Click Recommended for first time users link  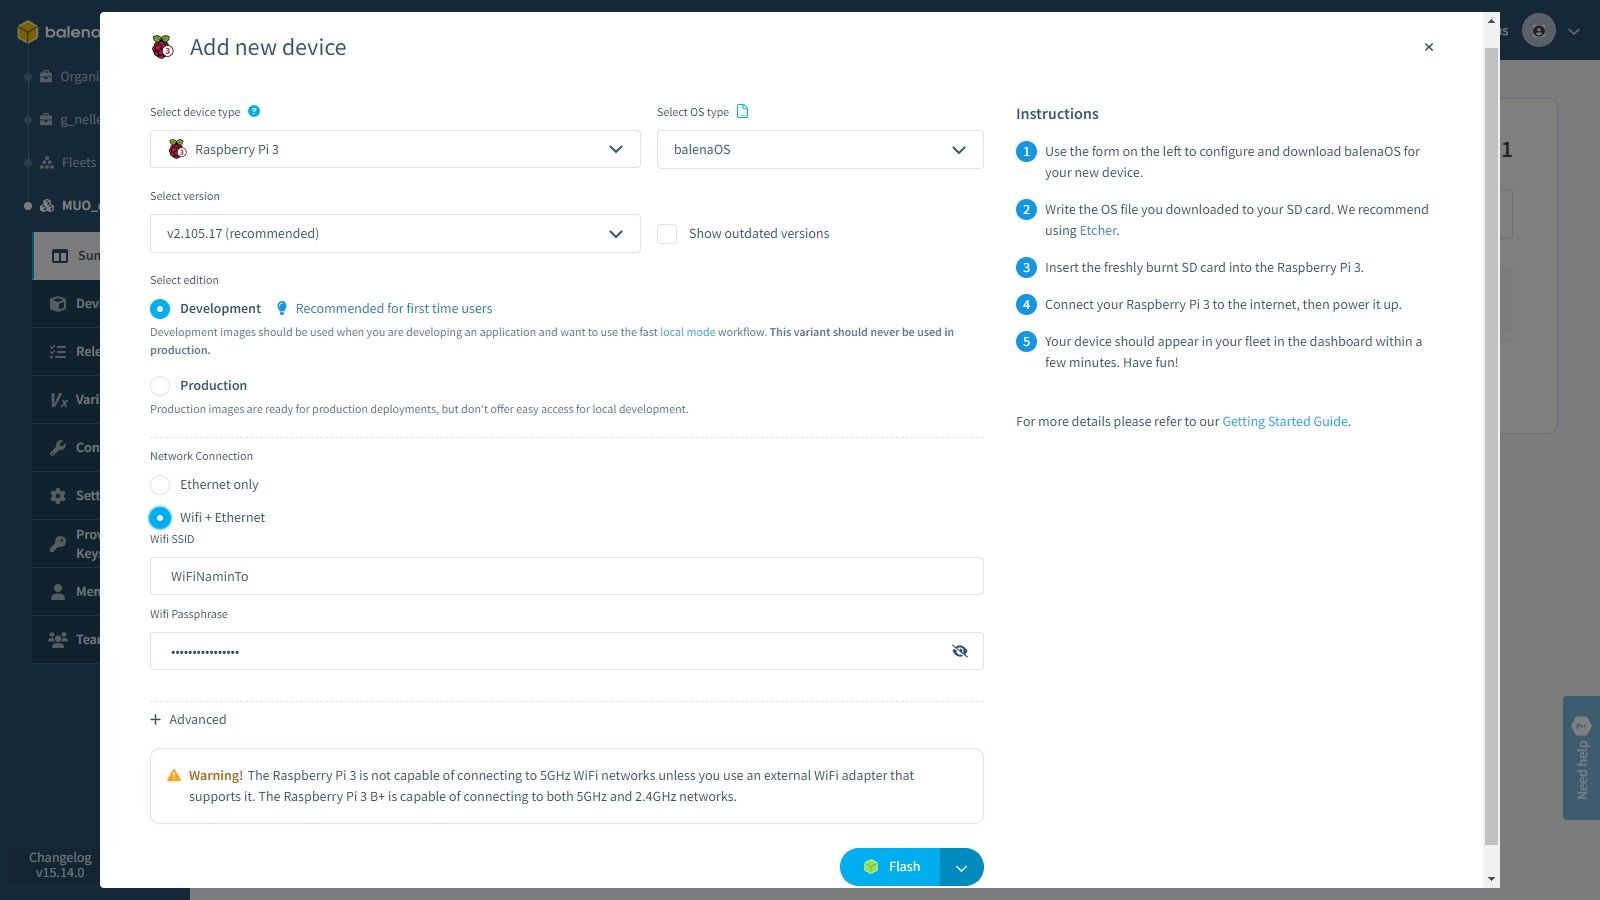394,308
